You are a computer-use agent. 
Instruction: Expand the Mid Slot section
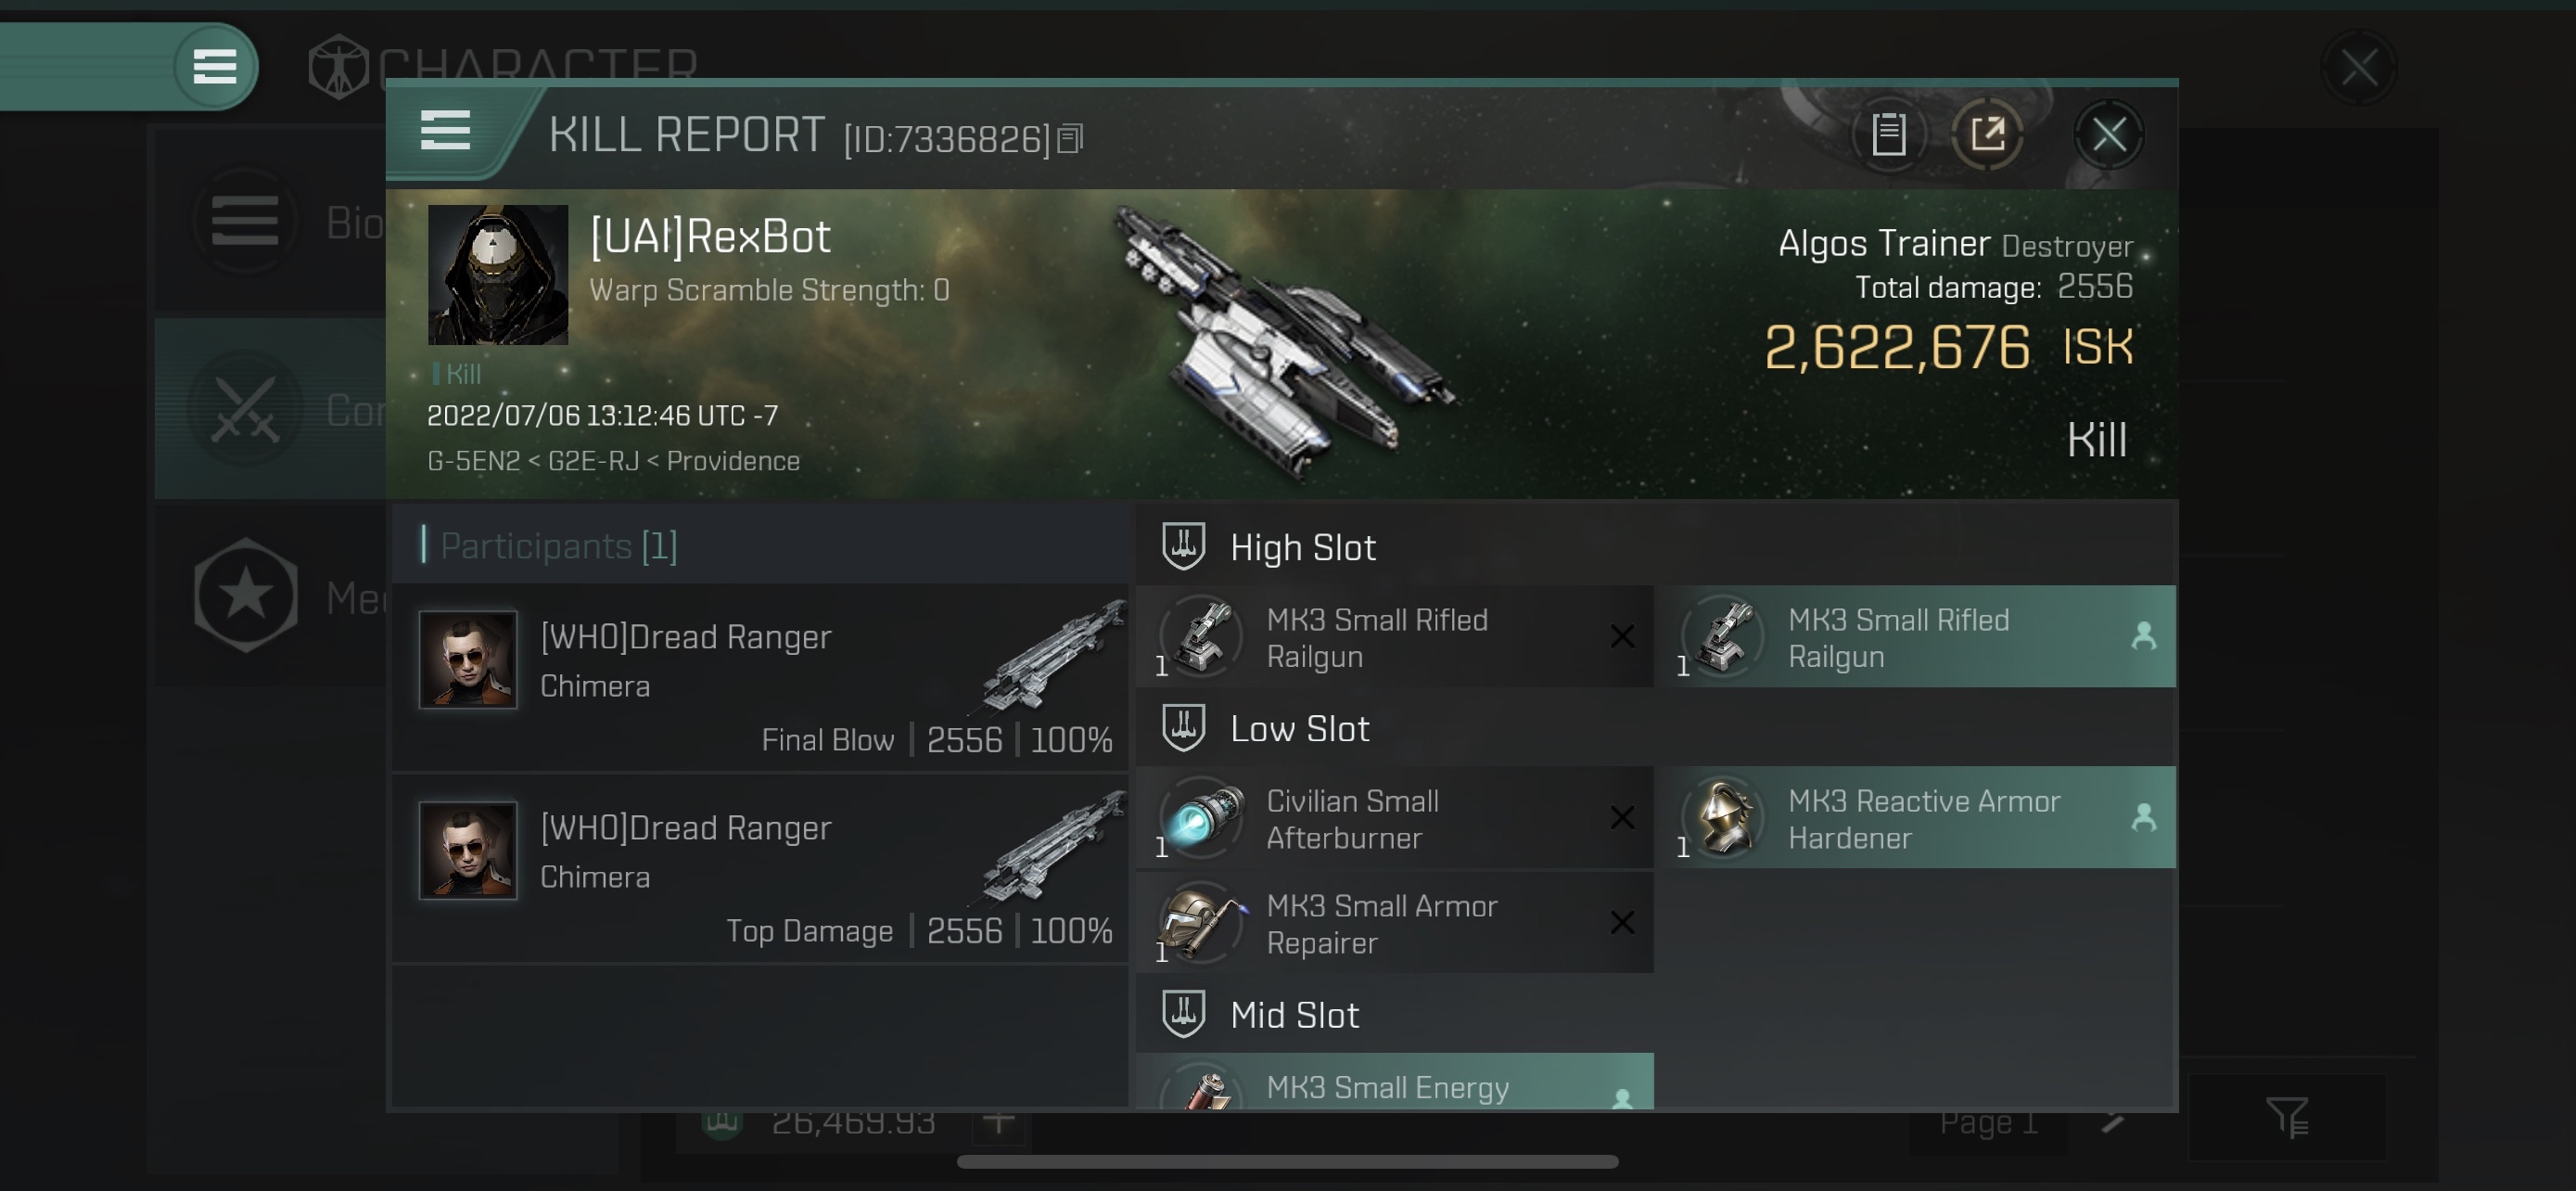click(1294, 1012)
